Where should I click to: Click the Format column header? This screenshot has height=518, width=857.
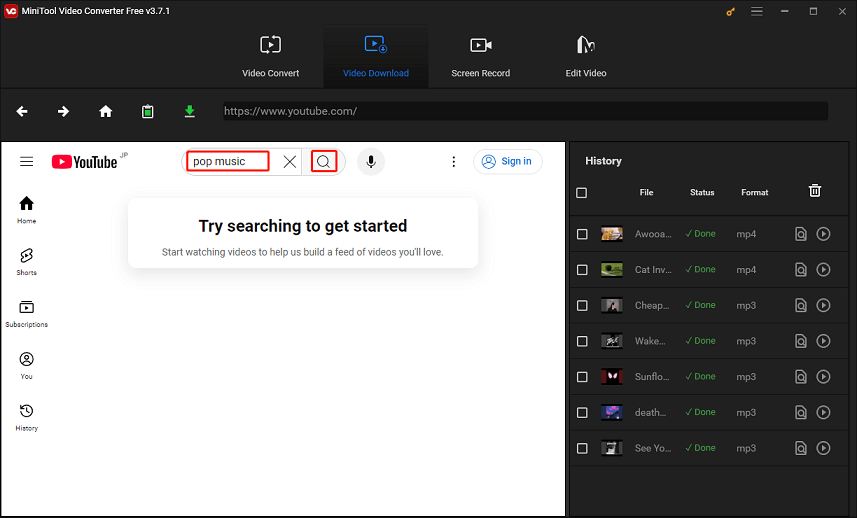(x=755, y=192)
